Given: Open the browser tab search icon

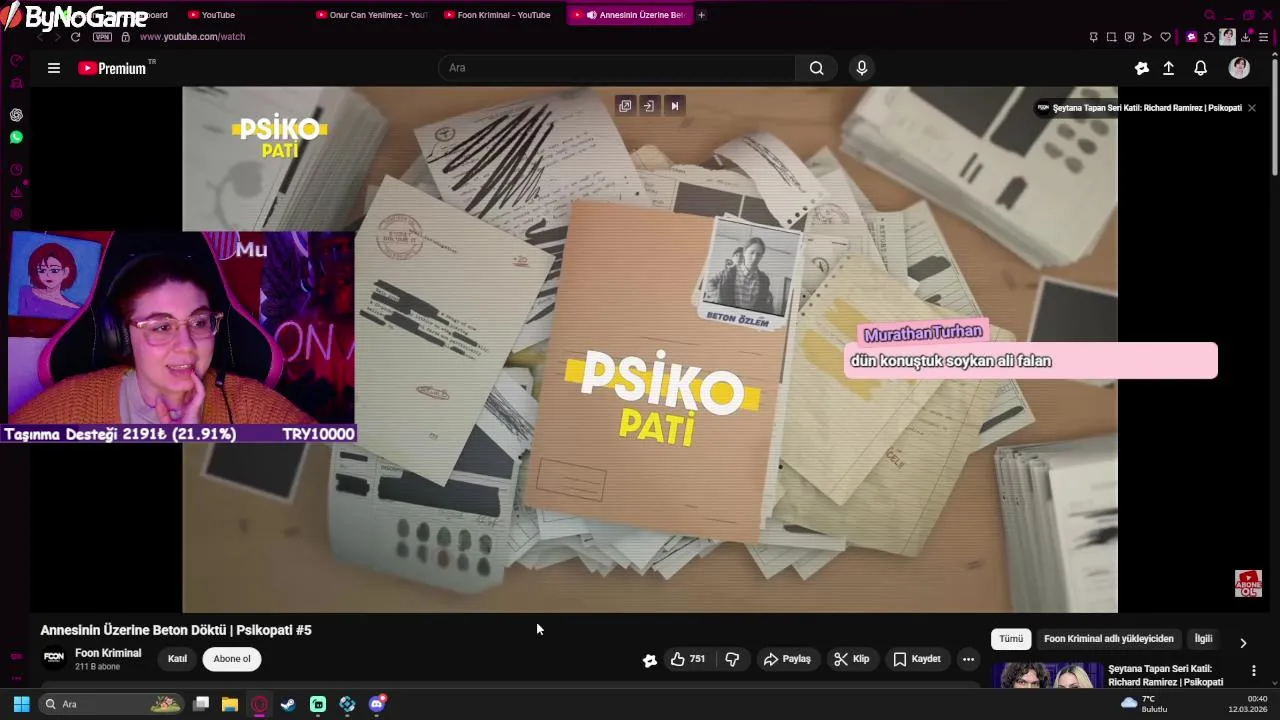Looking at the screenshot, I should click(1210, 15).
